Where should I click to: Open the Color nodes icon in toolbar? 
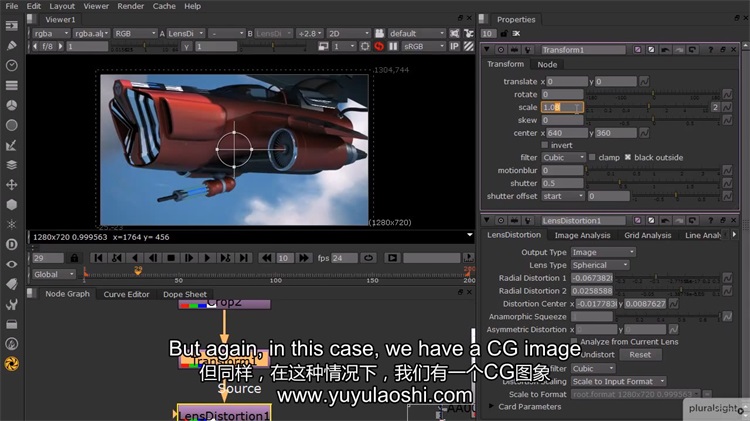click(x=11, y=105)
